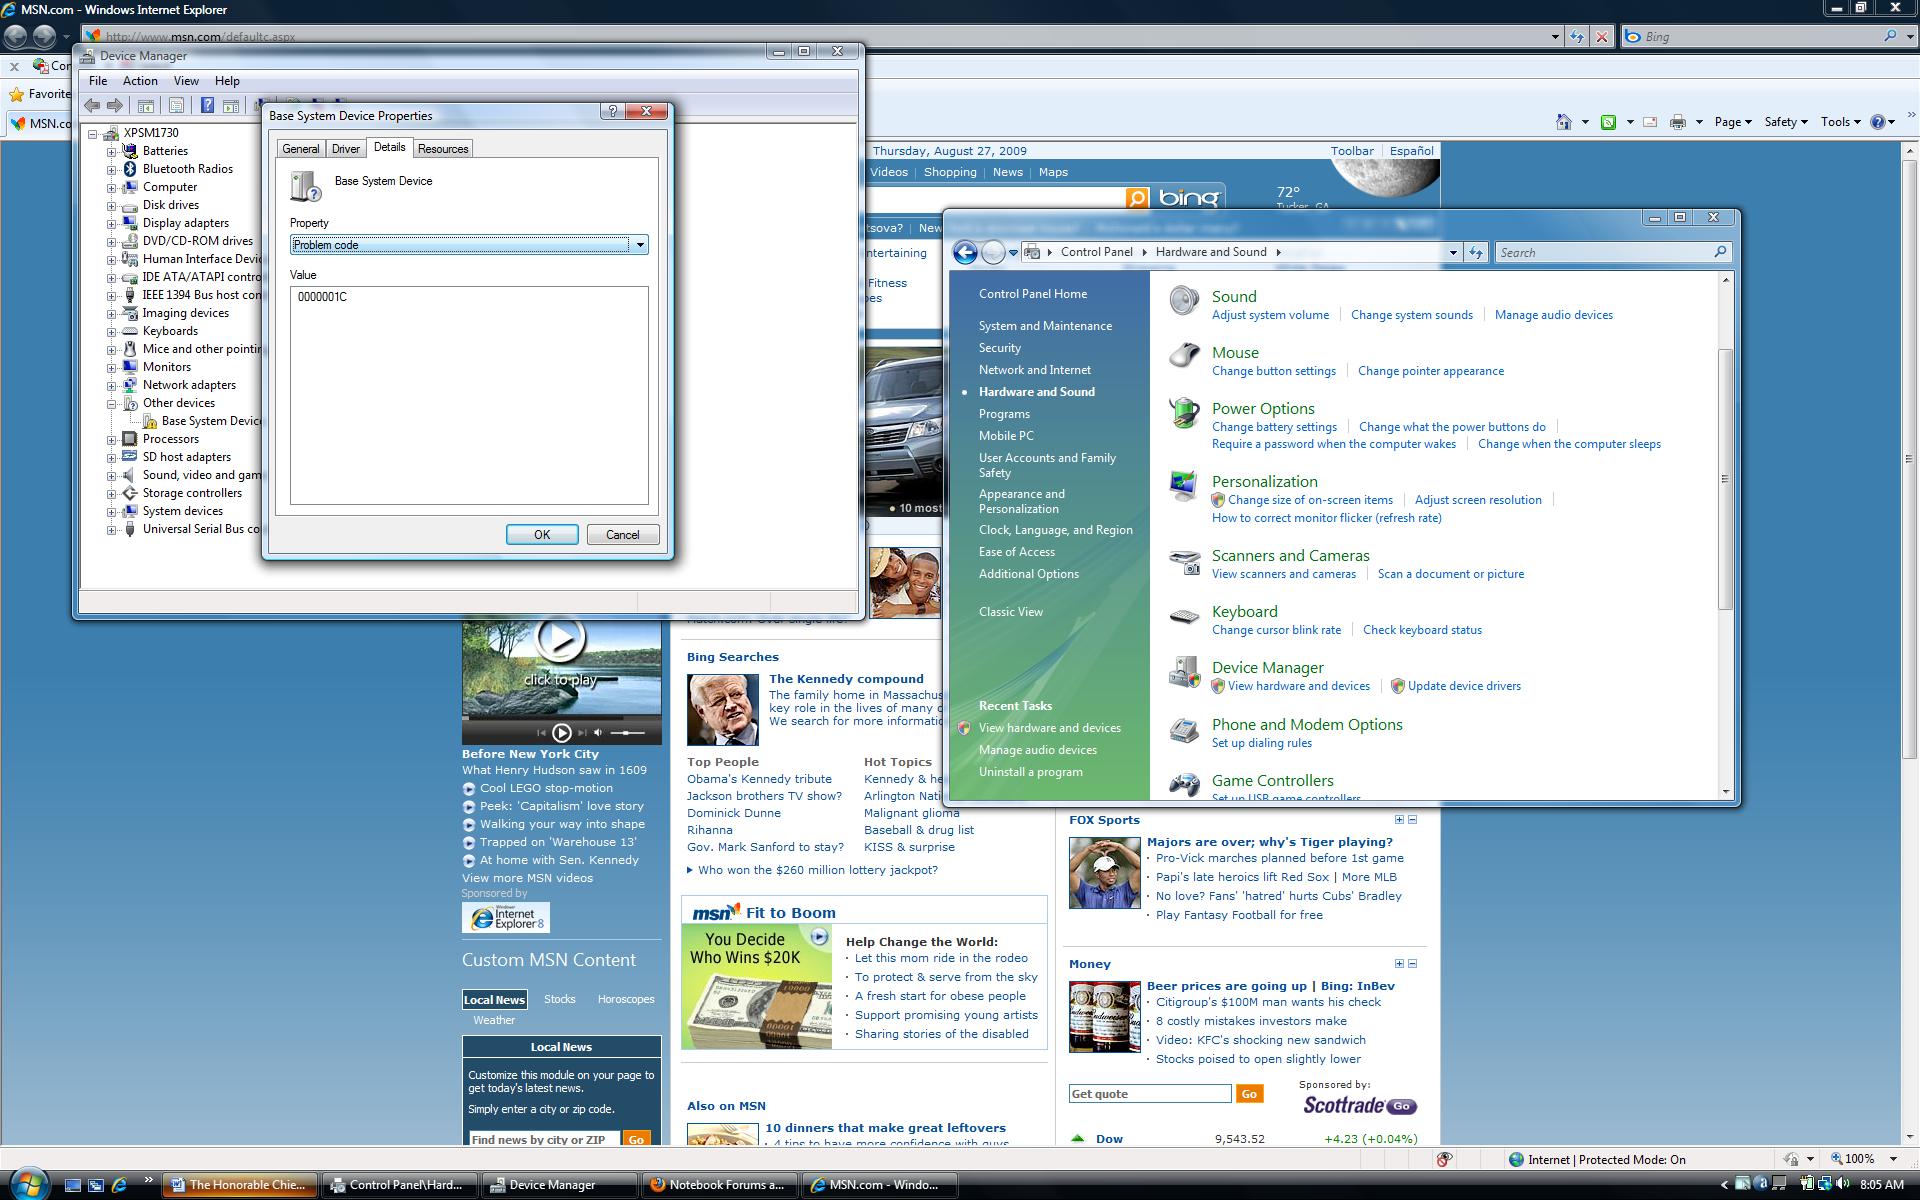
Task: Expand the Bluetooth Radios node
Action: coord(112,170)
